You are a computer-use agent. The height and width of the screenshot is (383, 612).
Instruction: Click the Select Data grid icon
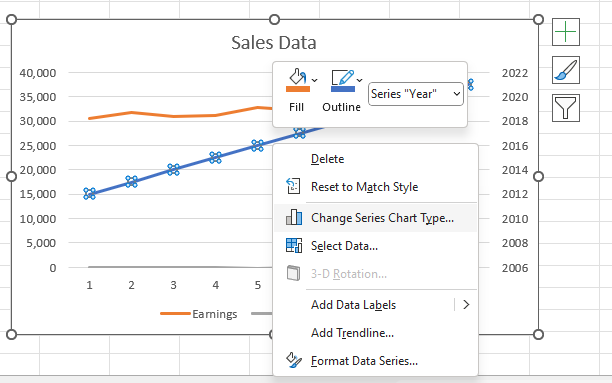tap(294, 246)
